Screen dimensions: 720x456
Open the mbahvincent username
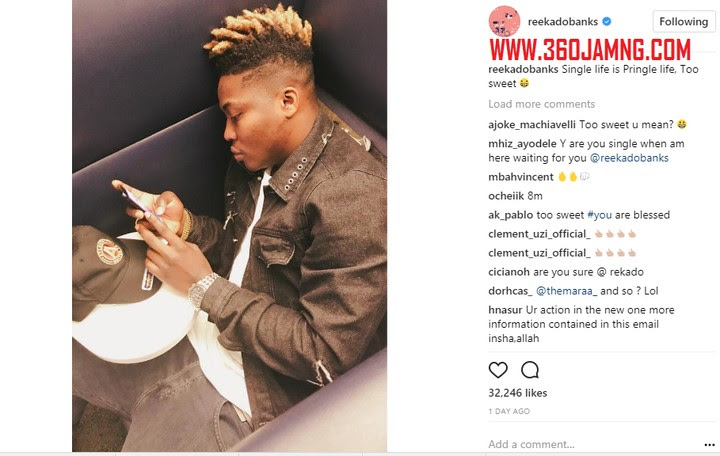pos(521,177)
